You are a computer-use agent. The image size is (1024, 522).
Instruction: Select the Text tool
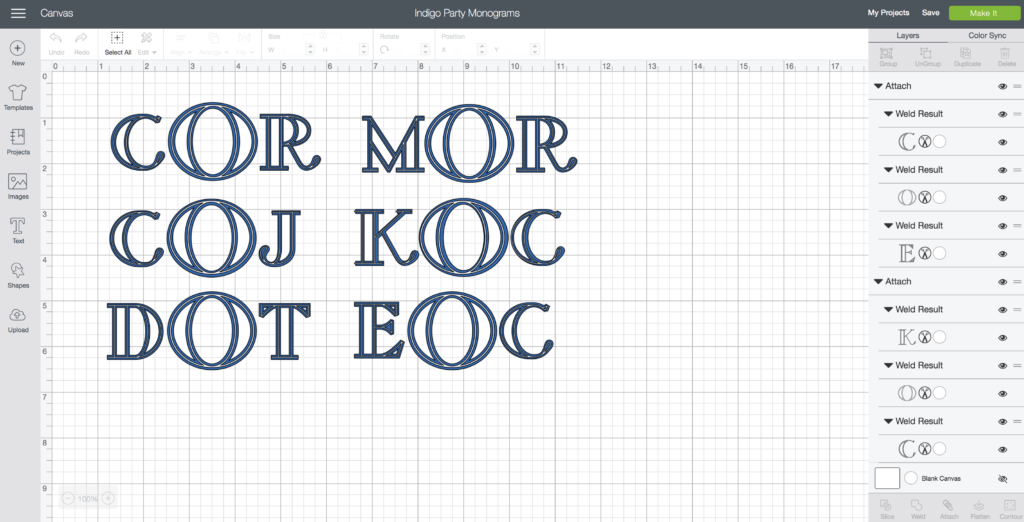pos(18,226)
